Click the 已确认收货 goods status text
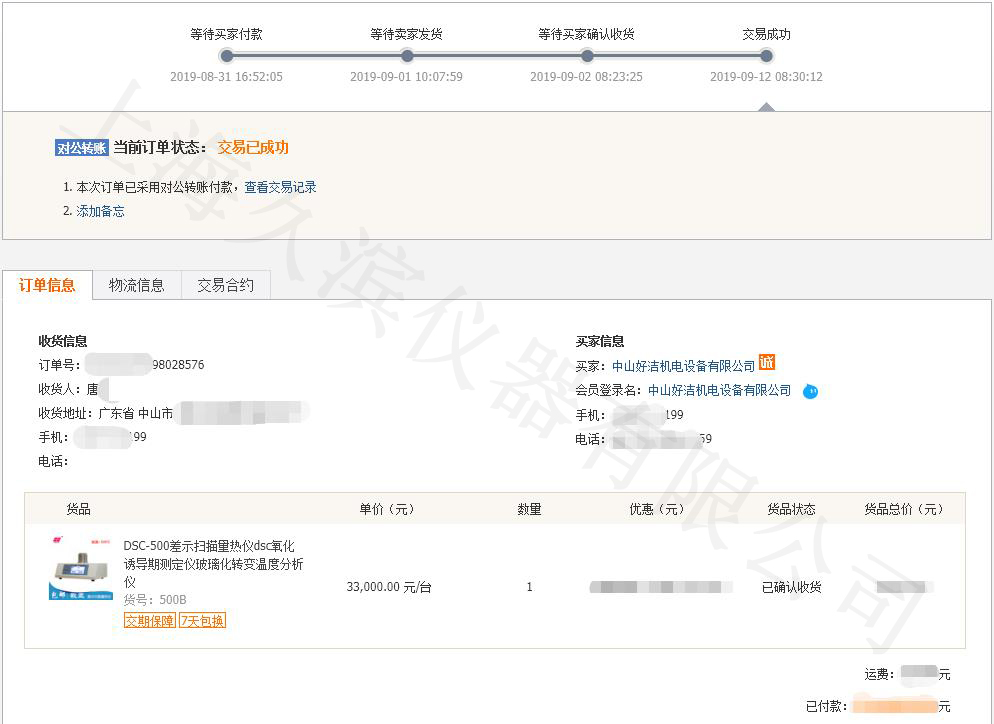994x724 pixels. click(791, 587)
